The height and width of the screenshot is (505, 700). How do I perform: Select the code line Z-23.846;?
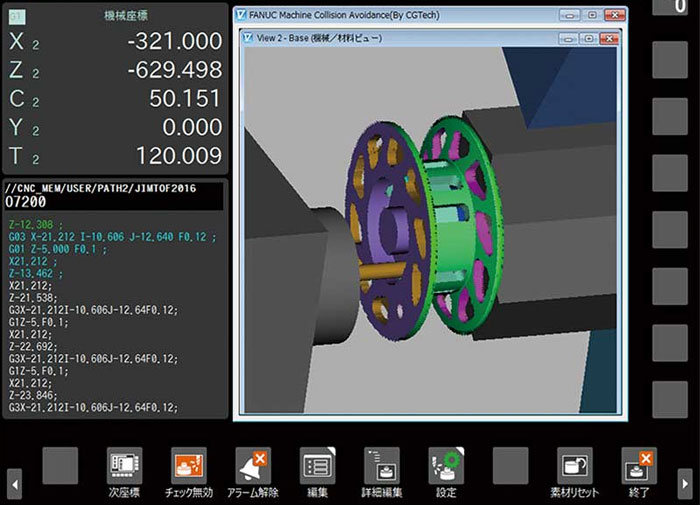coord(33,395)
